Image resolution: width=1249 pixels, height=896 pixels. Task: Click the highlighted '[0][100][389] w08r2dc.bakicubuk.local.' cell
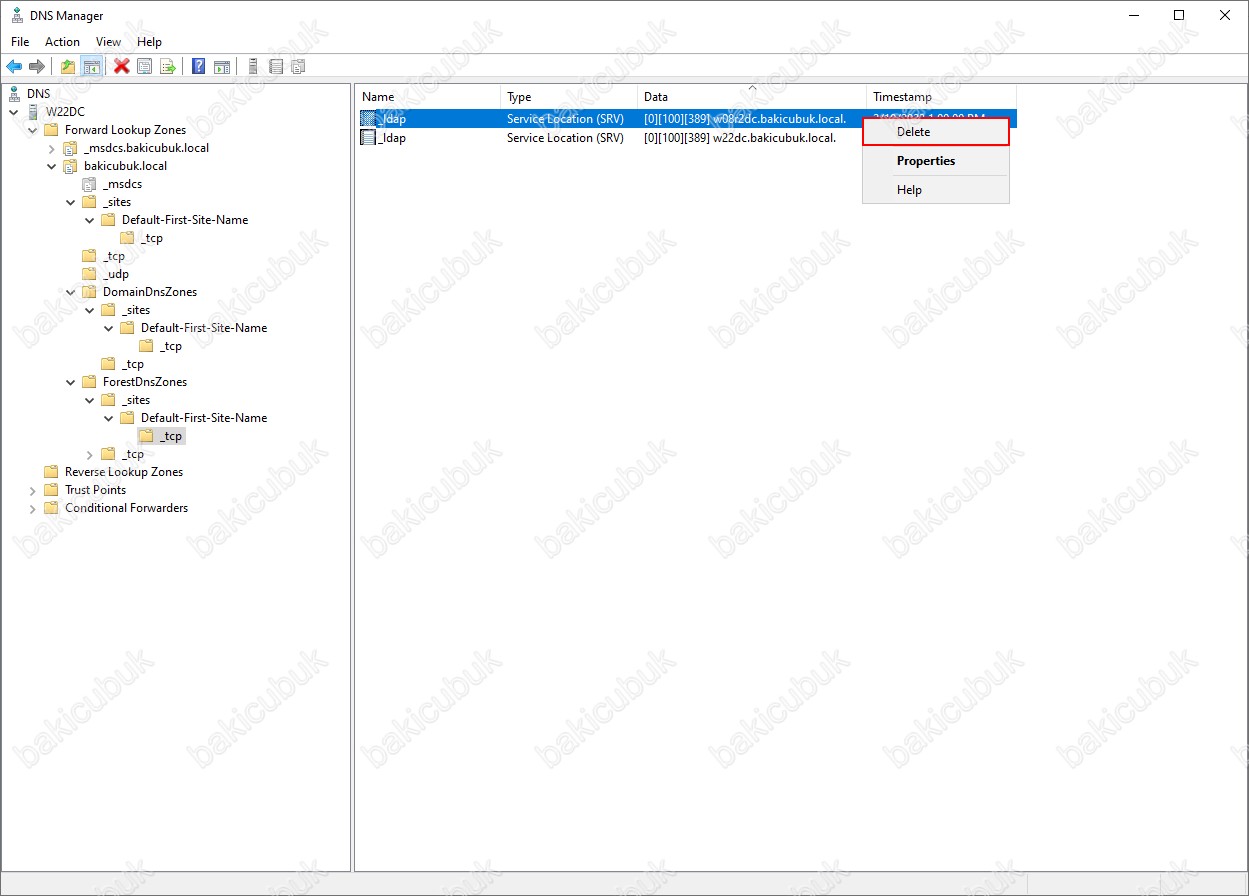[745, 119]
